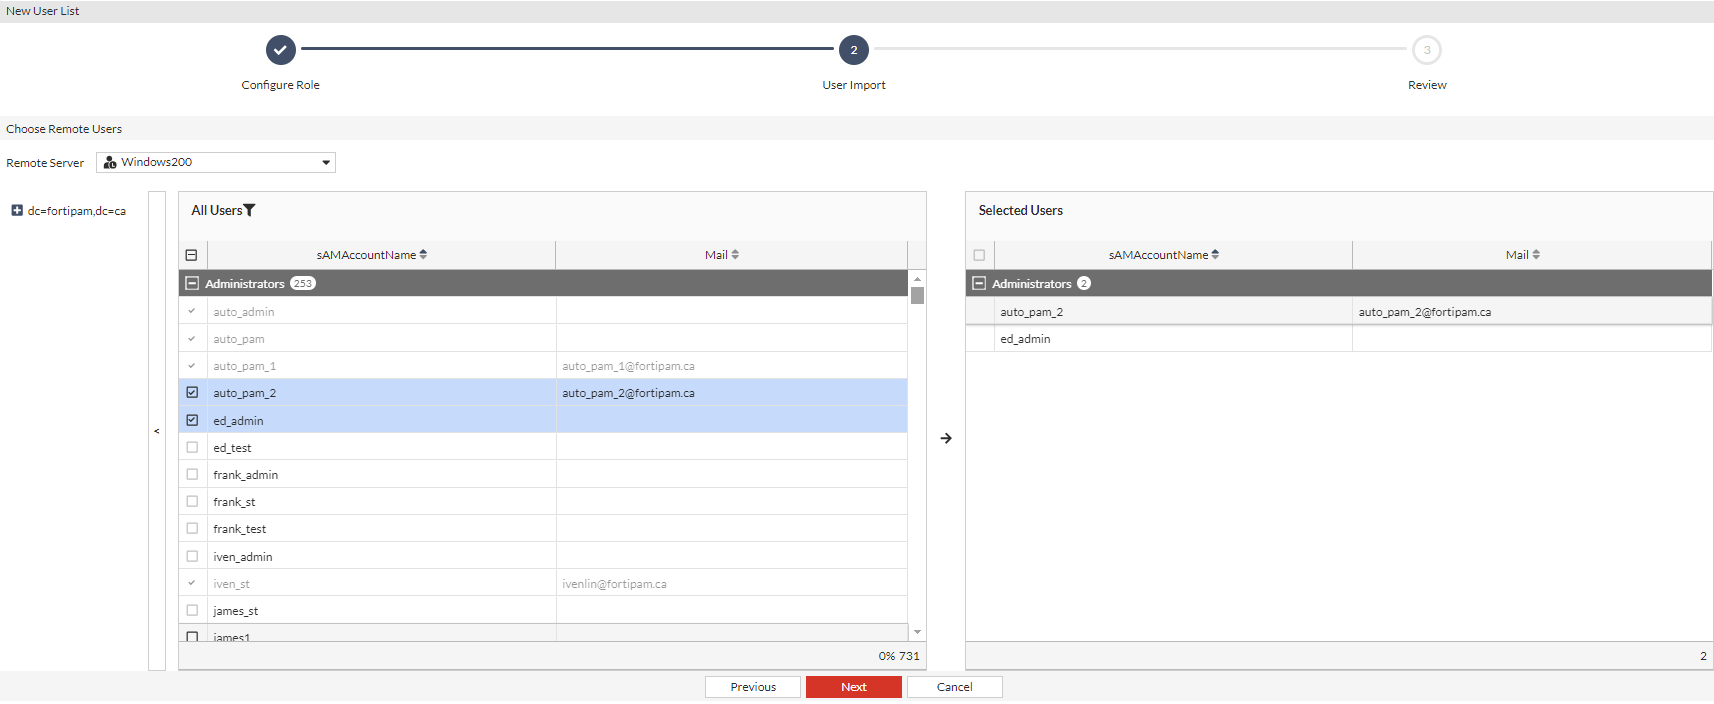Click the Cancel button

coord(954,687)
